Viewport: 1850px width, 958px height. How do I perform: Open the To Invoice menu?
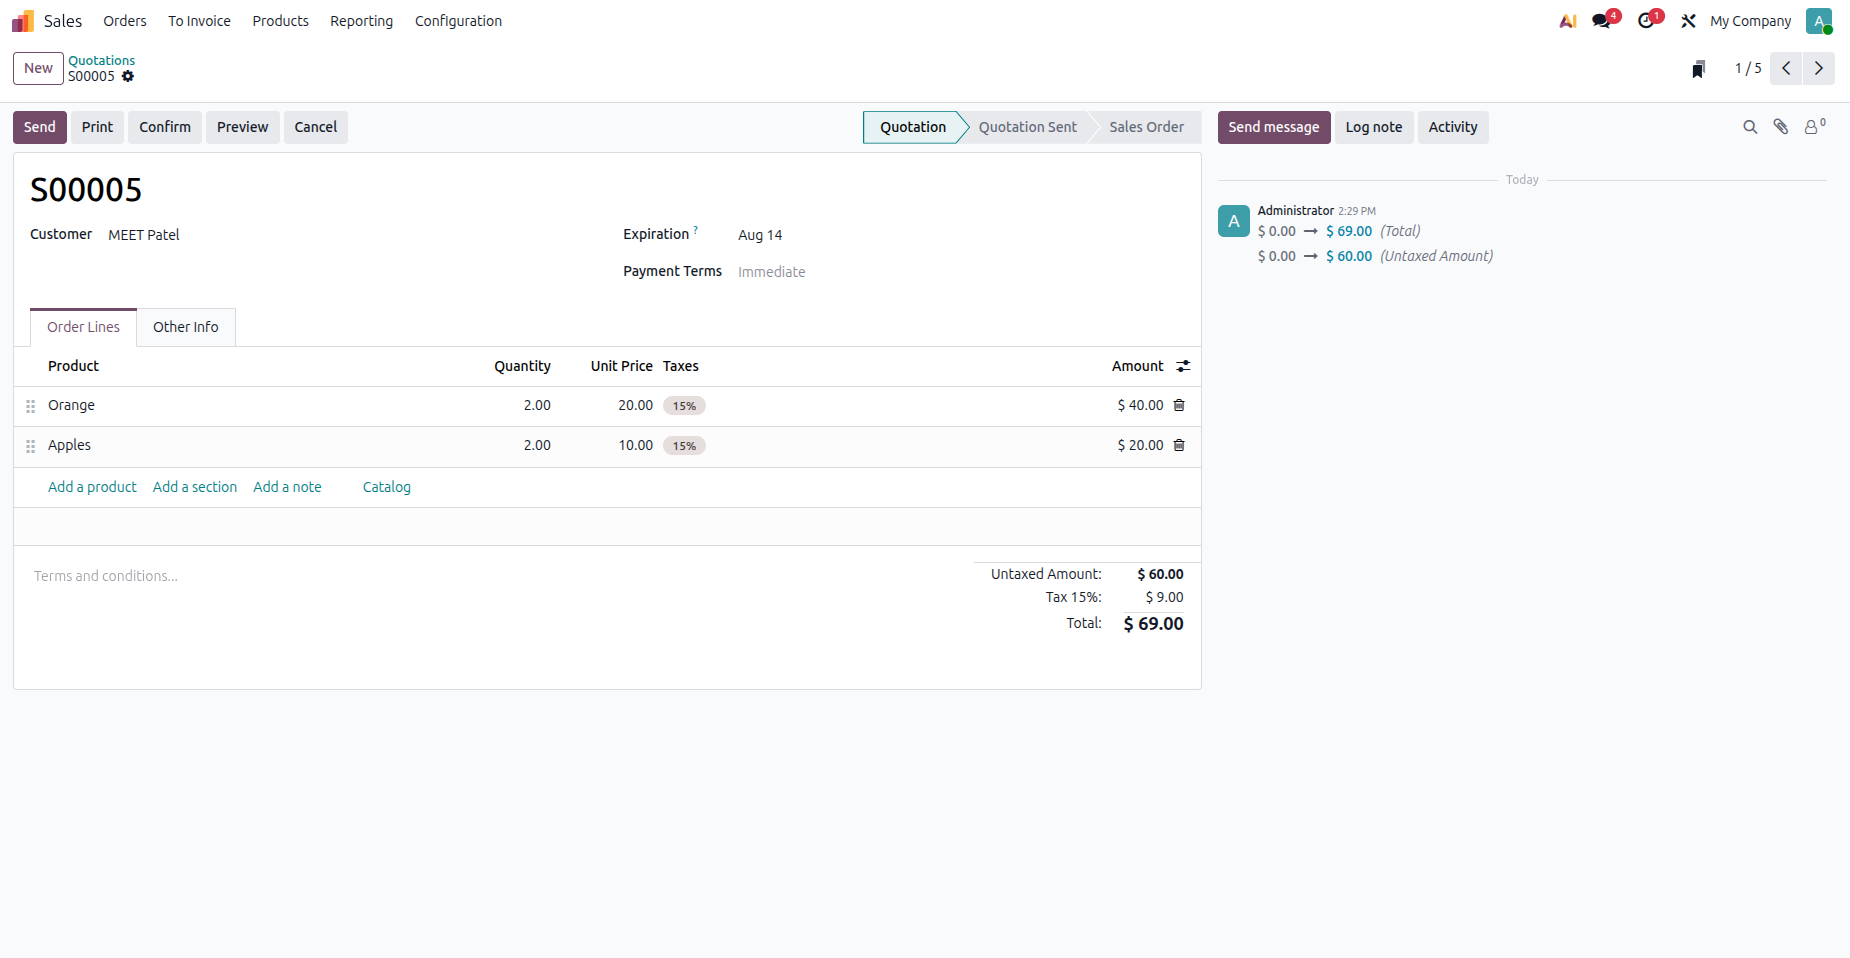pos(199,21)
